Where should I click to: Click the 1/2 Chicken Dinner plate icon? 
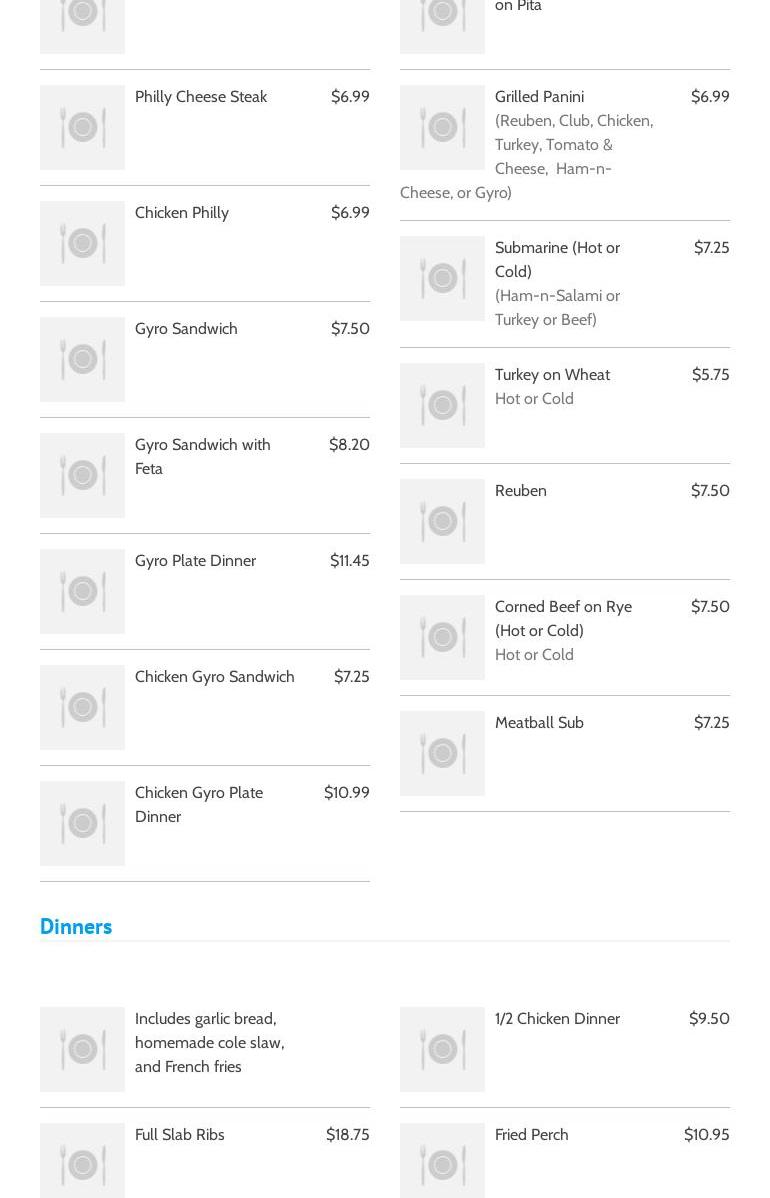pos(442,1049)
